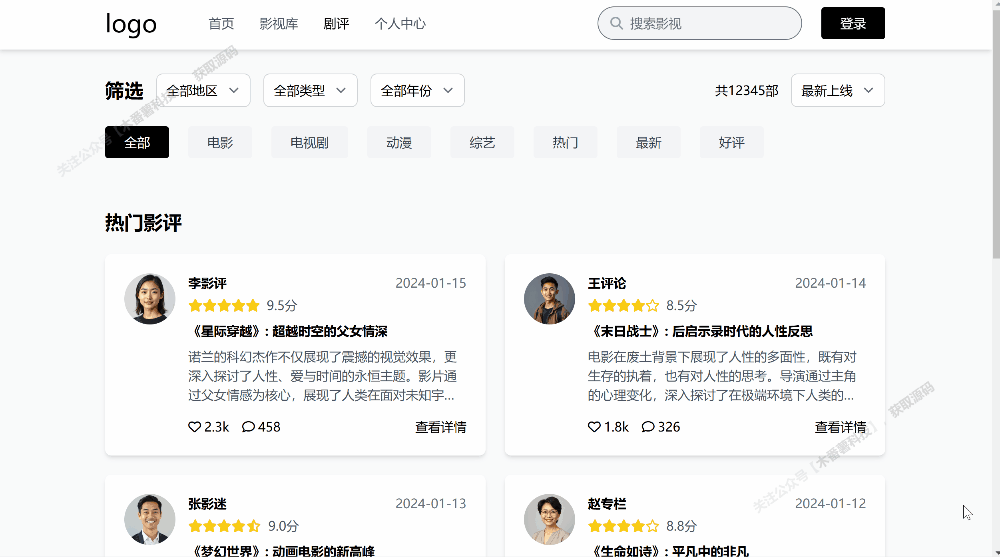Open the 全部地区 dropdown
This screenshot has width=1000, height=557.
coord(203,91)
